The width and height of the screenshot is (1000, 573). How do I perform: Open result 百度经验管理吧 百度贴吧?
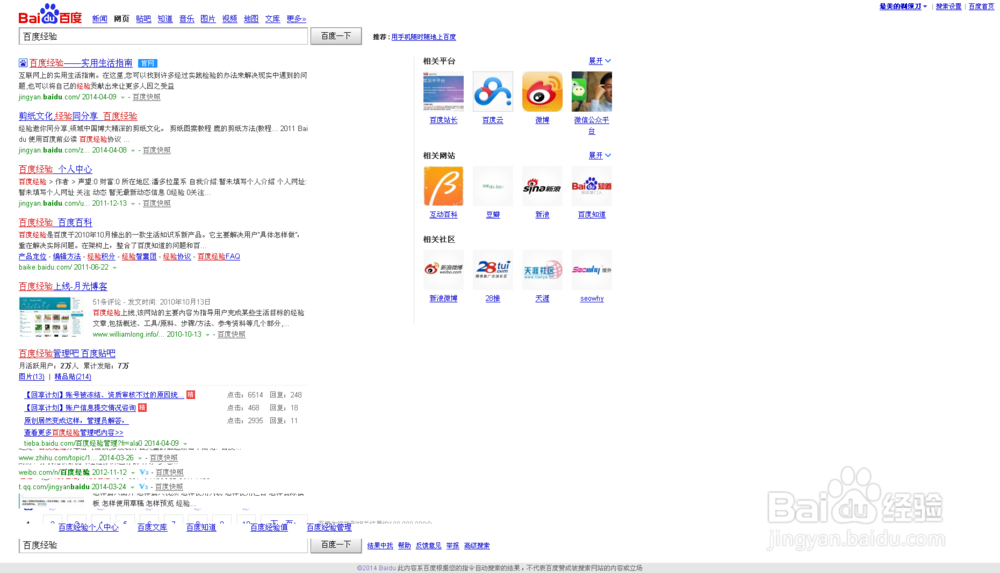click(67, 353)
